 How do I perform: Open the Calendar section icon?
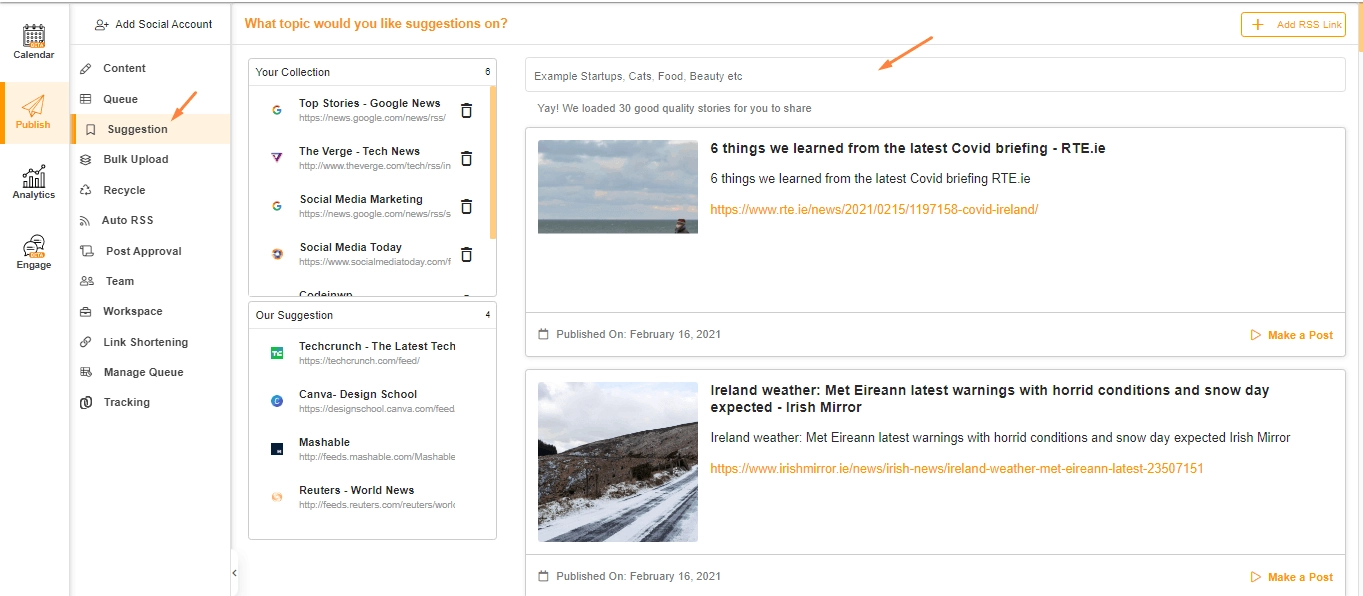pos(34,36)
